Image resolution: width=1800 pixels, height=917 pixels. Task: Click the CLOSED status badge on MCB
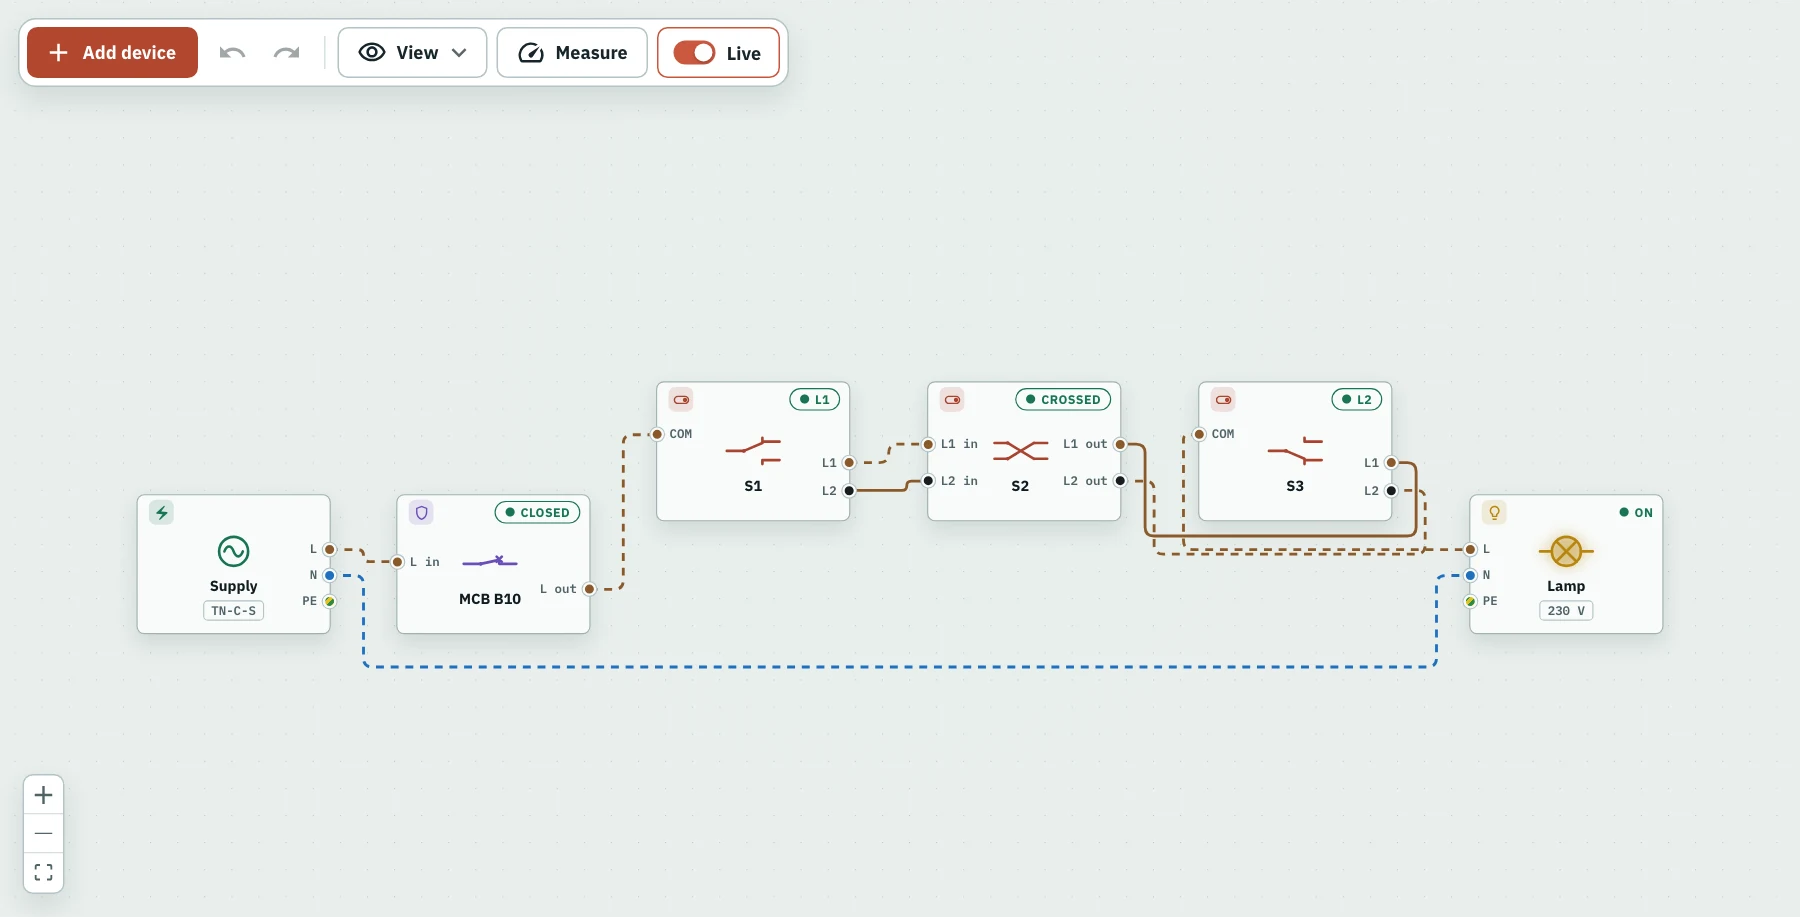point(537,512)
